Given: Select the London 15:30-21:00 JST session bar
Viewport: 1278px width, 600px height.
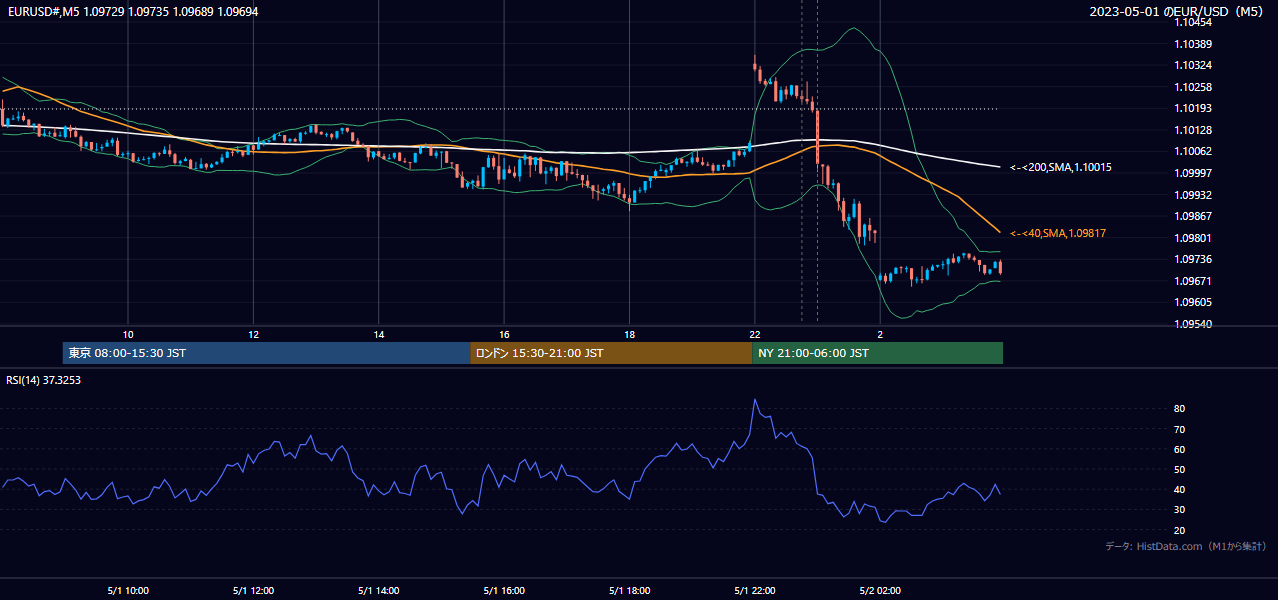Looking at the screenshot, I should (611, 353).
